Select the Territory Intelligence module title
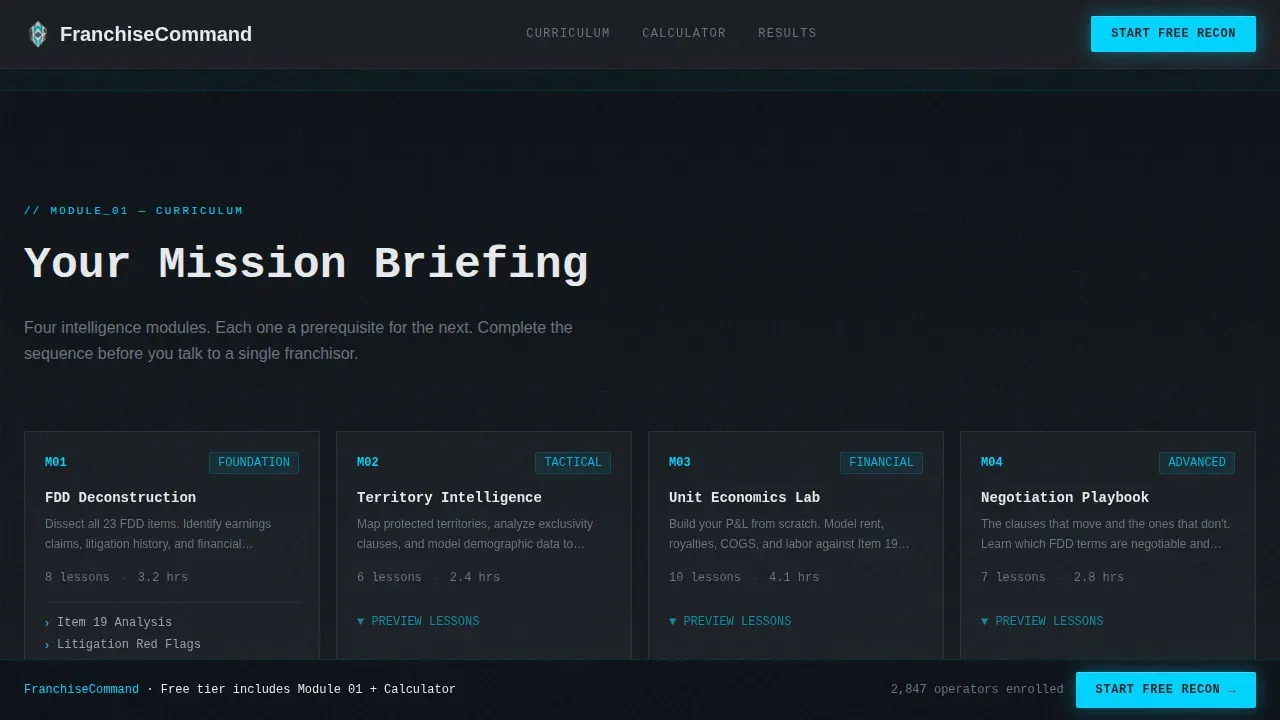Screen dimensions: 1280x720 (x=449, y=497)
